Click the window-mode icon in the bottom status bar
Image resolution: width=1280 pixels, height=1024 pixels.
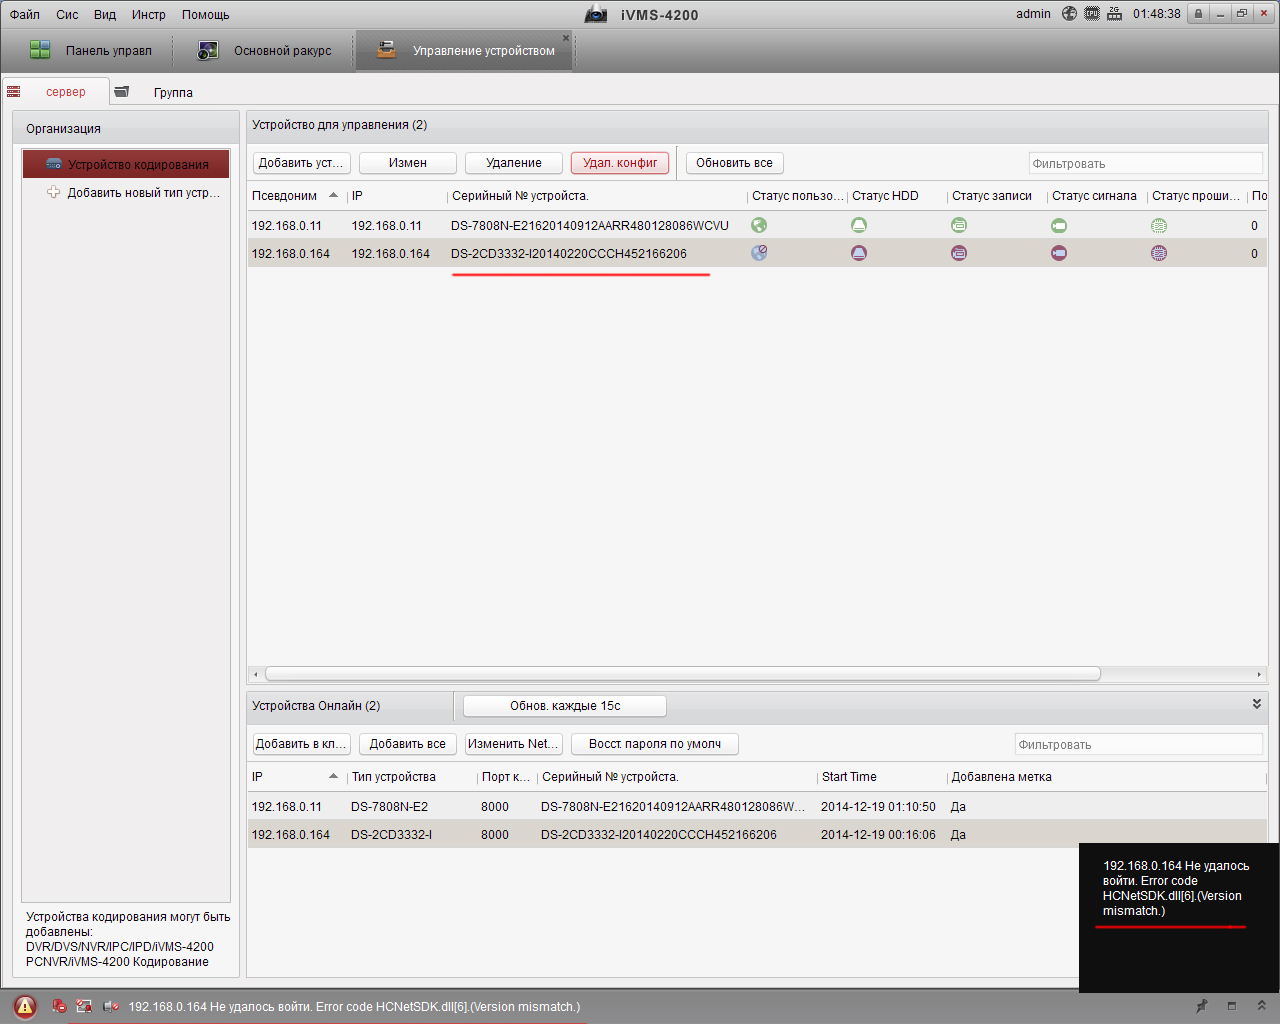click(1232, 1006)
